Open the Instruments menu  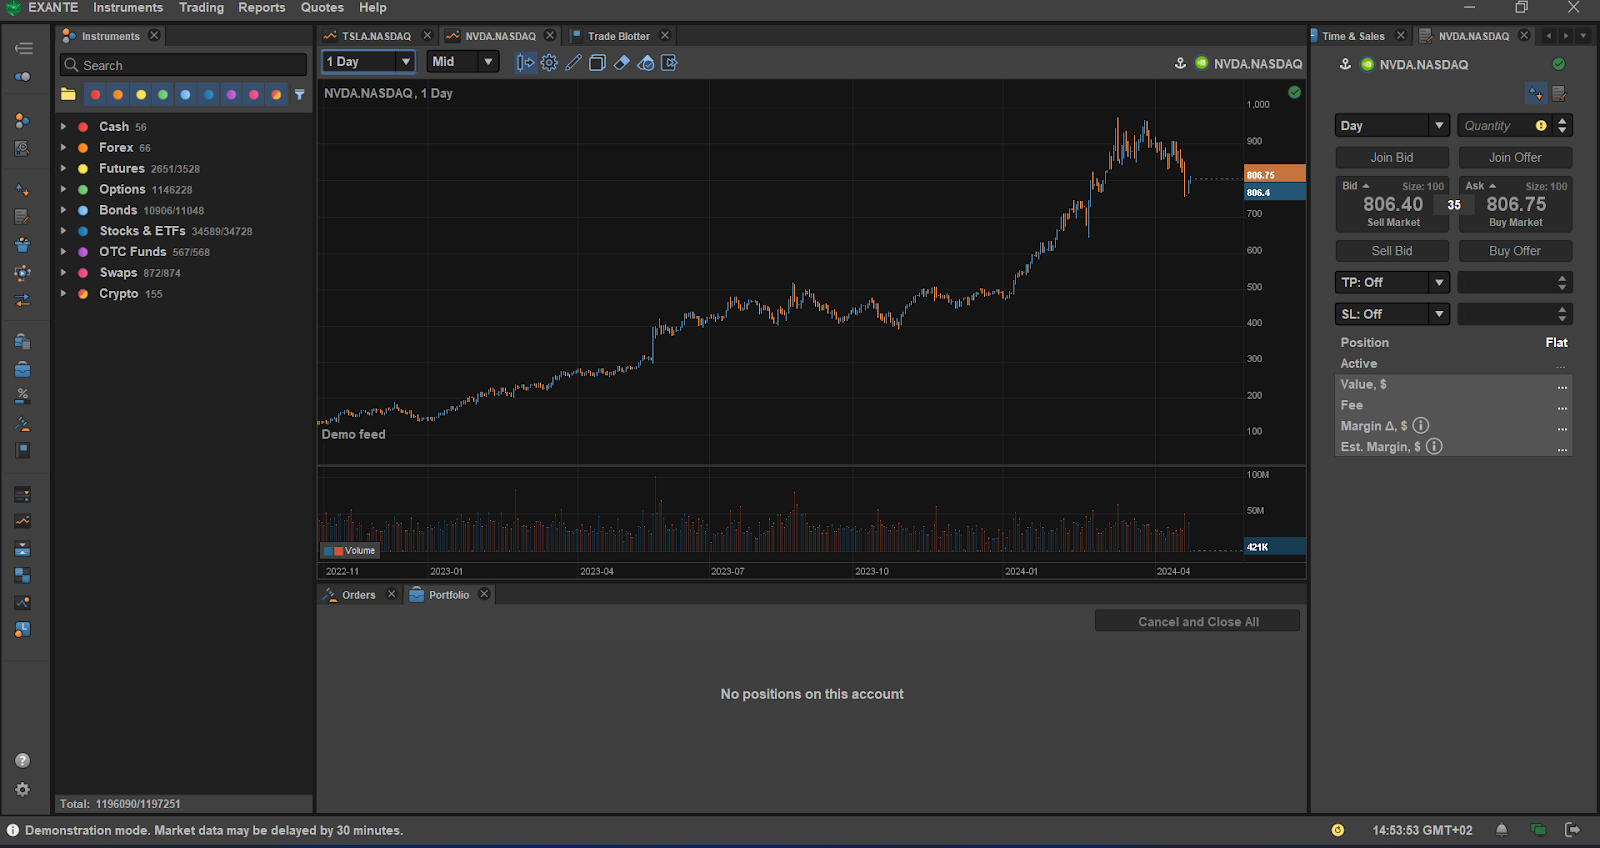(x=128, y=8)
